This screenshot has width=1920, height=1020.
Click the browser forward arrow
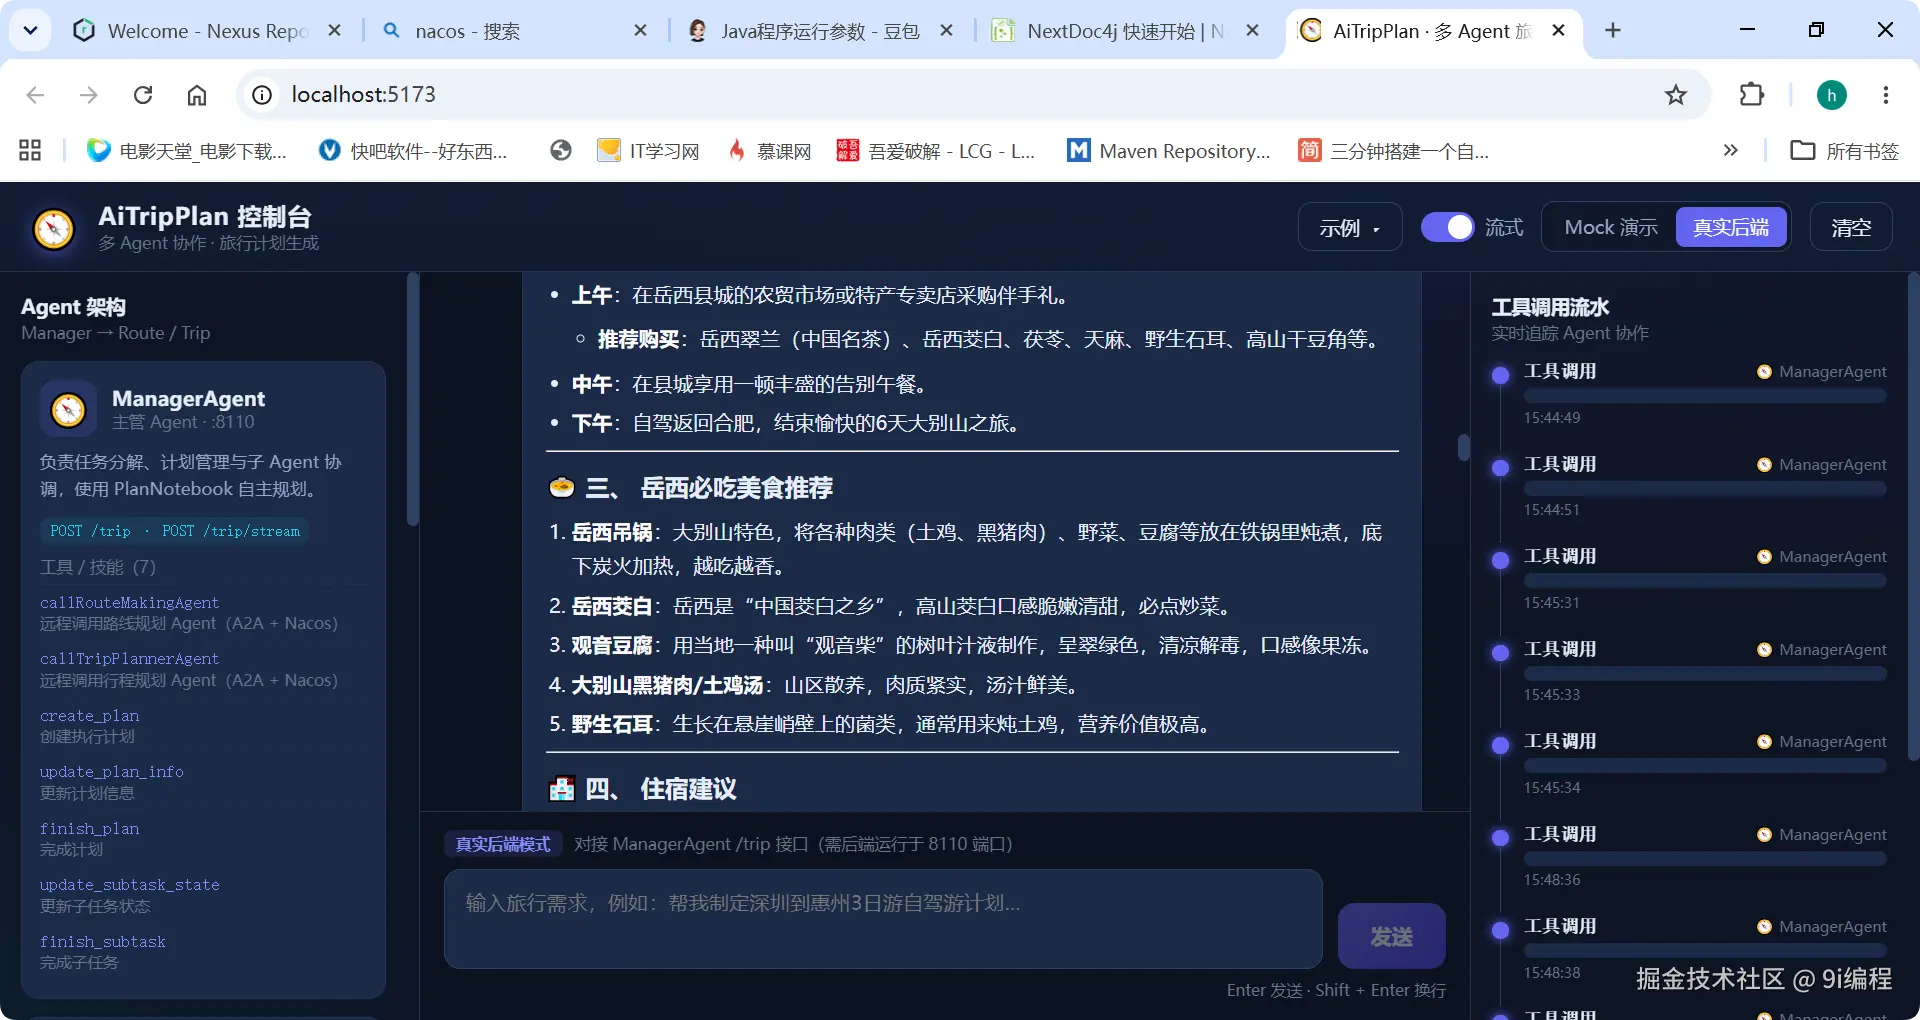tap(89, 95)
